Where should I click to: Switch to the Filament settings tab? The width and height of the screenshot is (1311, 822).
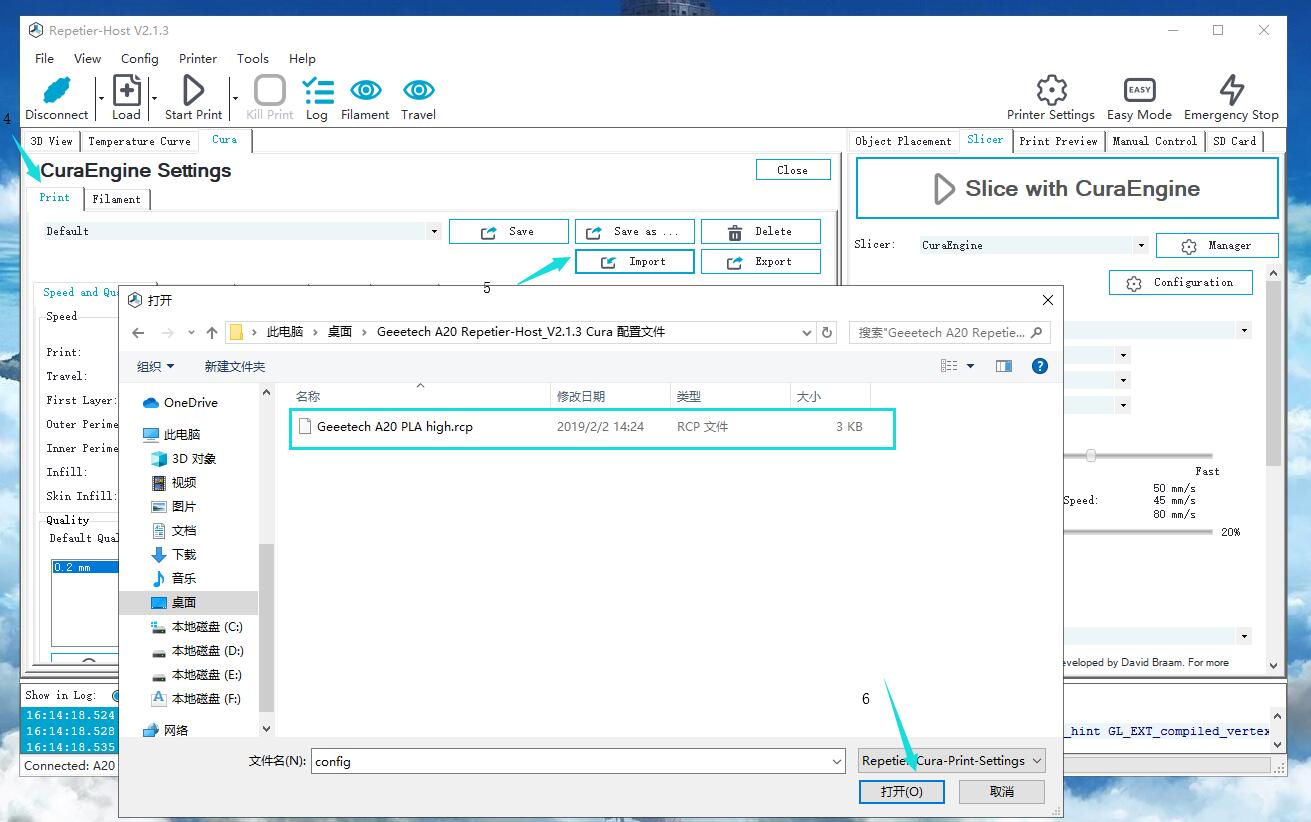117,199
